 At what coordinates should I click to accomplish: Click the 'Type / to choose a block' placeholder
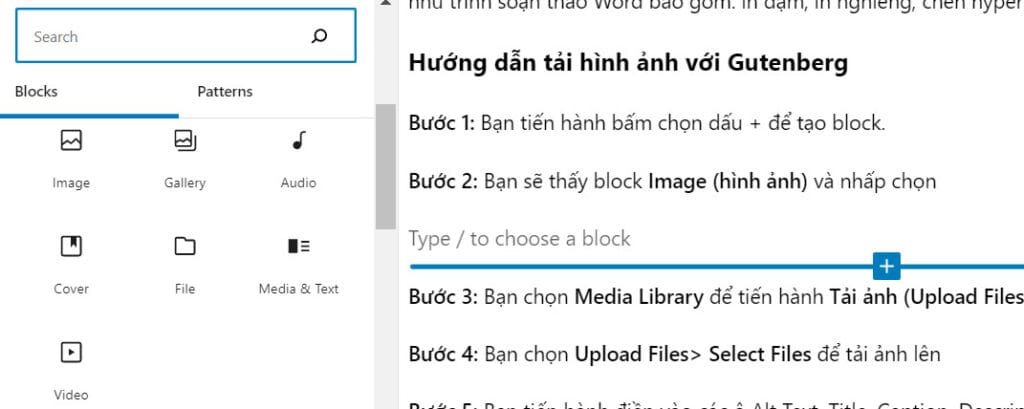pos(519,238)
